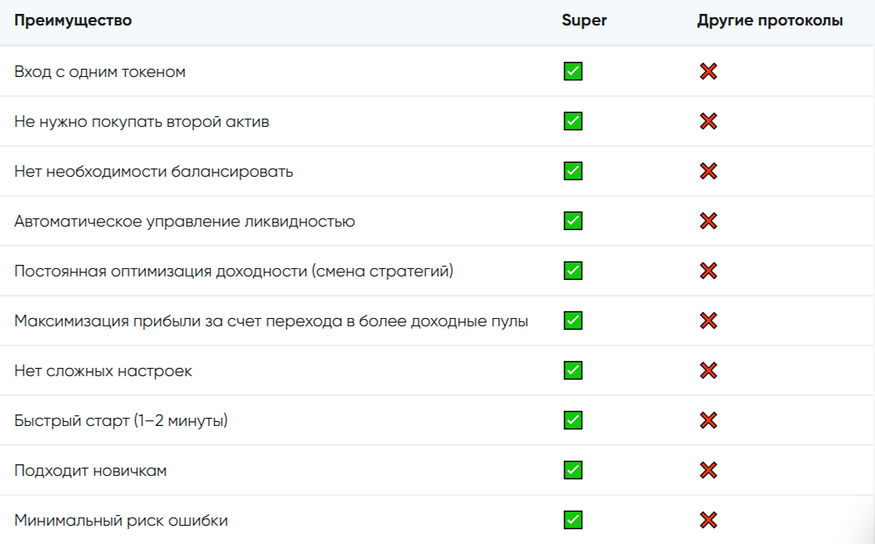Click red cross for "Минимальный риск ошибки"
This screenshot has height=544, width=875.
(x=708, y=520)
